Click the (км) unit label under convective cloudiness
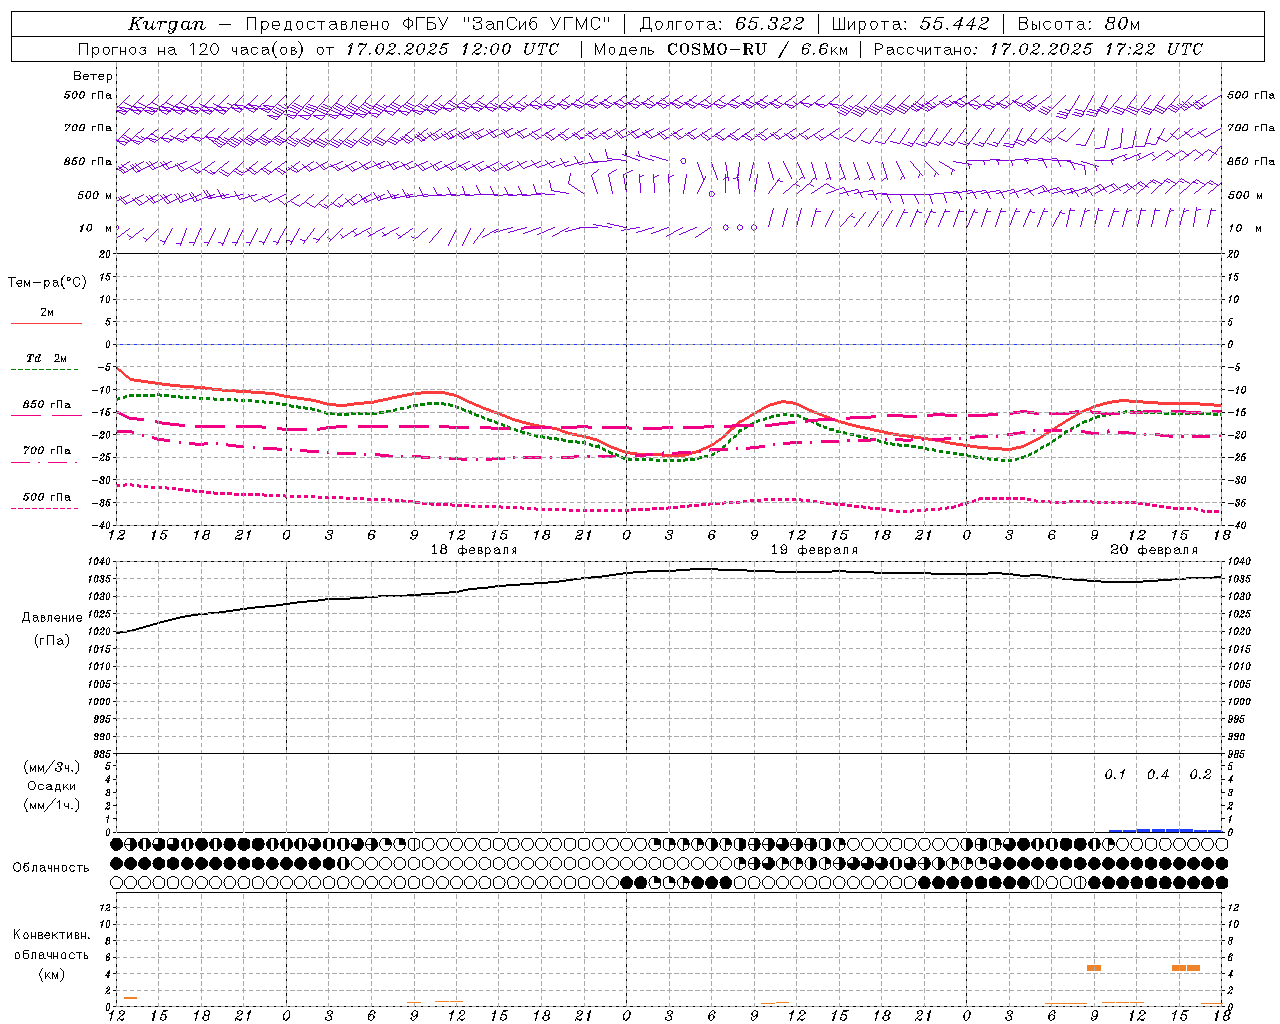 (52, 974)
